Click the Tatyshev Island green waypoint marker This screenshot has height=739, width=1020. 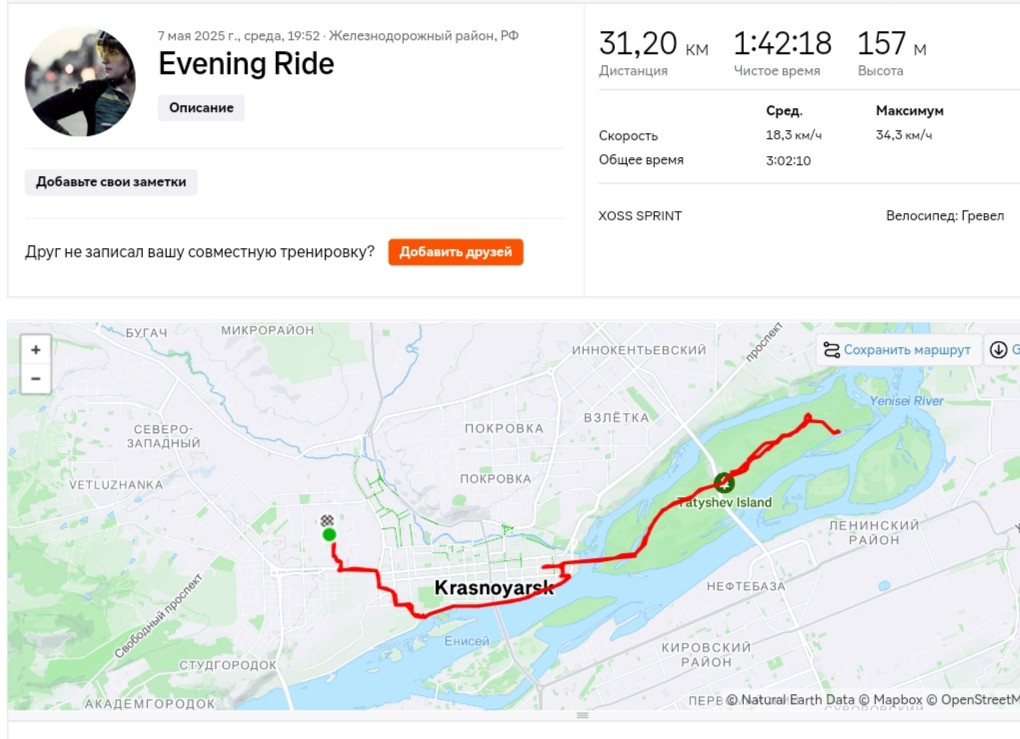click(724, 483)
